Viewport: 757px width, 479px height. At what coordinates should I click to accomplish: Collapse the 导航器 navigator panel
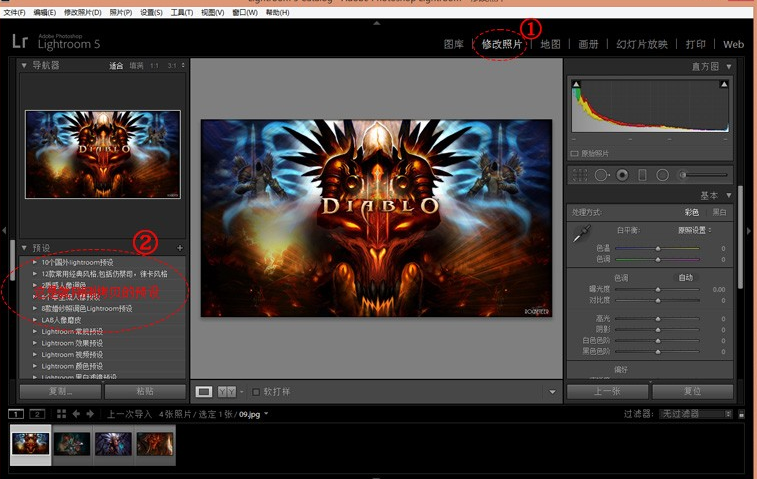24,65
